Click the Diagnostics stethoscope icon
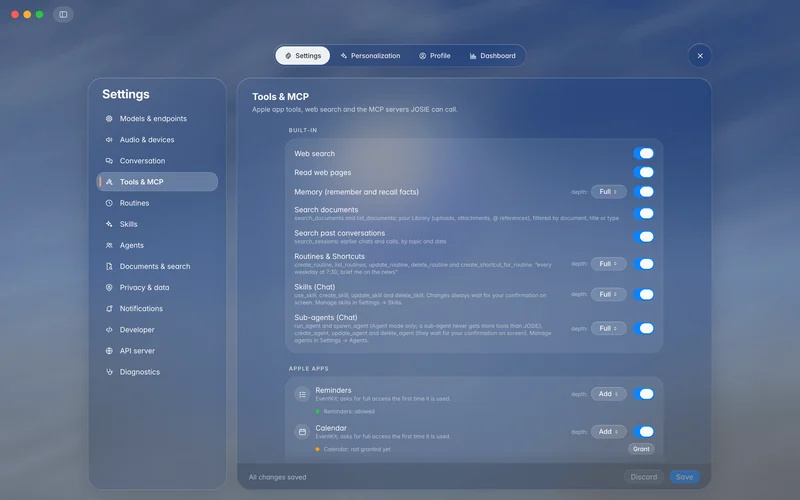Image resolution: width=800 pixels, height=500 pixels. [109, 372]
